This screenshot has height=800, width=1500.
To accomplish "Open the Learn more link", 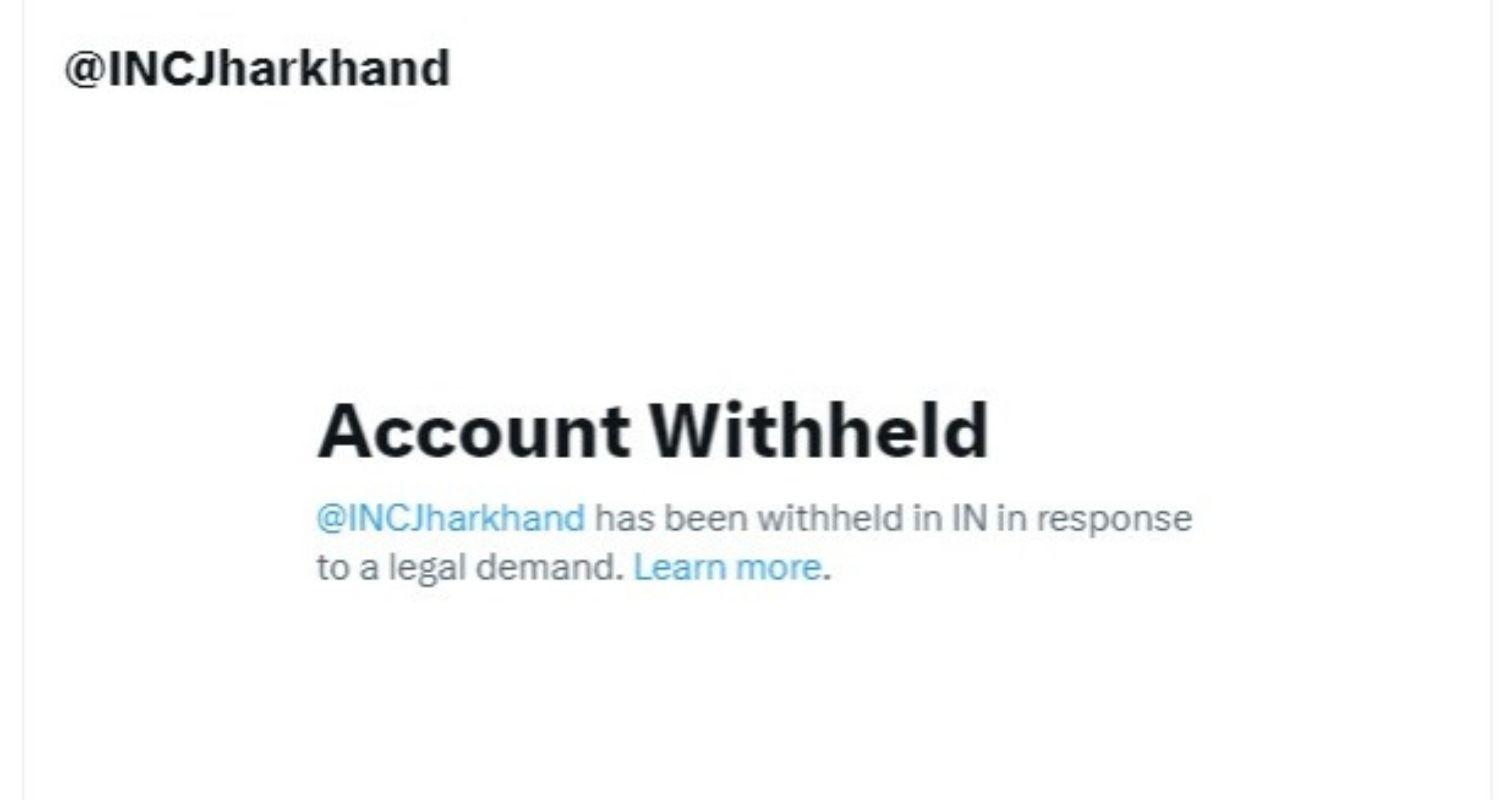I will click(x=727, y=568).
